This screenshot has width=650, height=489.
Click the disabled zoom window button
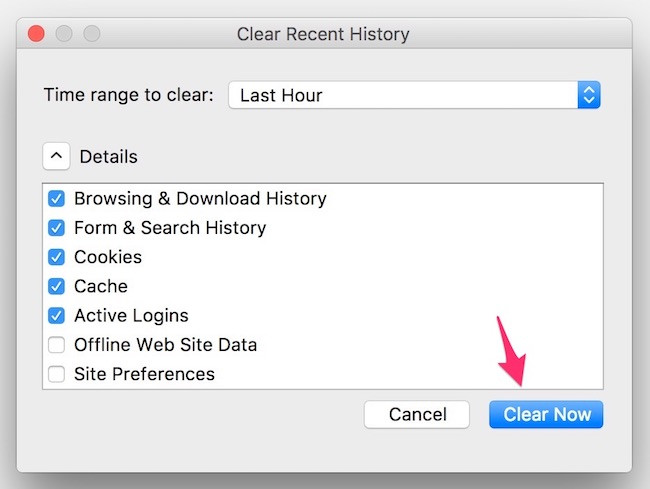click(x=92, y=34)
